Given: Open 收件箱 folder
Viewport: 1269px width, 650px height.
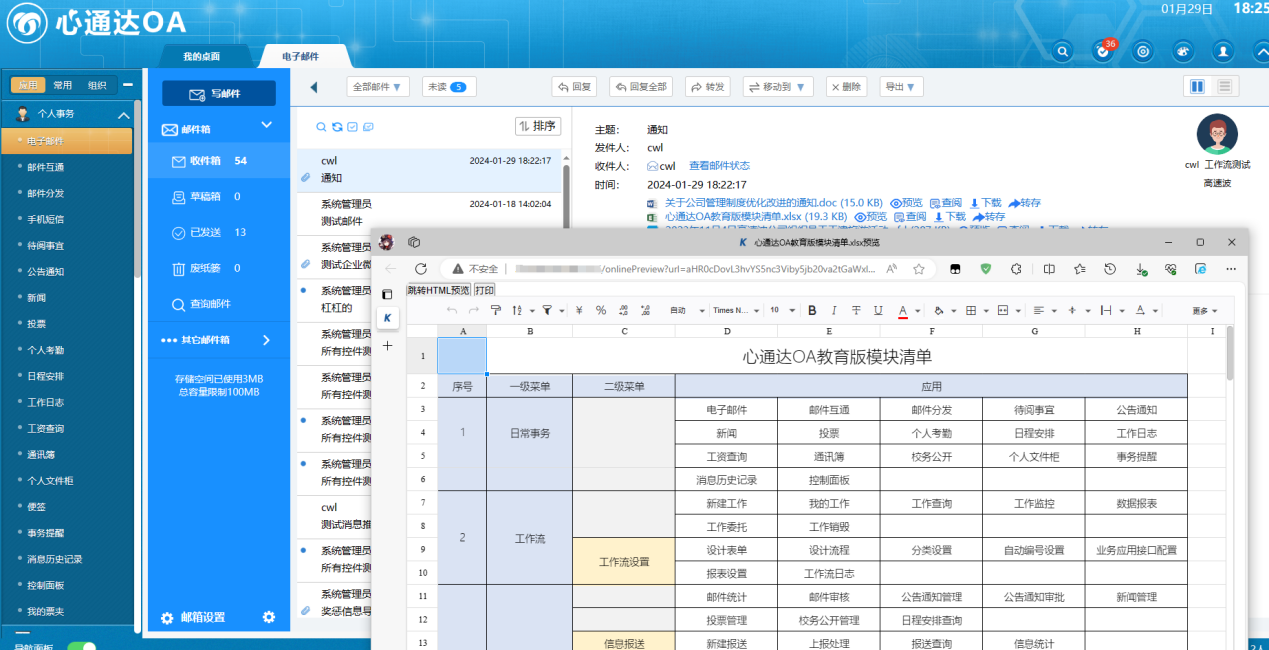Looking at the screenshot, I should 219,161.
